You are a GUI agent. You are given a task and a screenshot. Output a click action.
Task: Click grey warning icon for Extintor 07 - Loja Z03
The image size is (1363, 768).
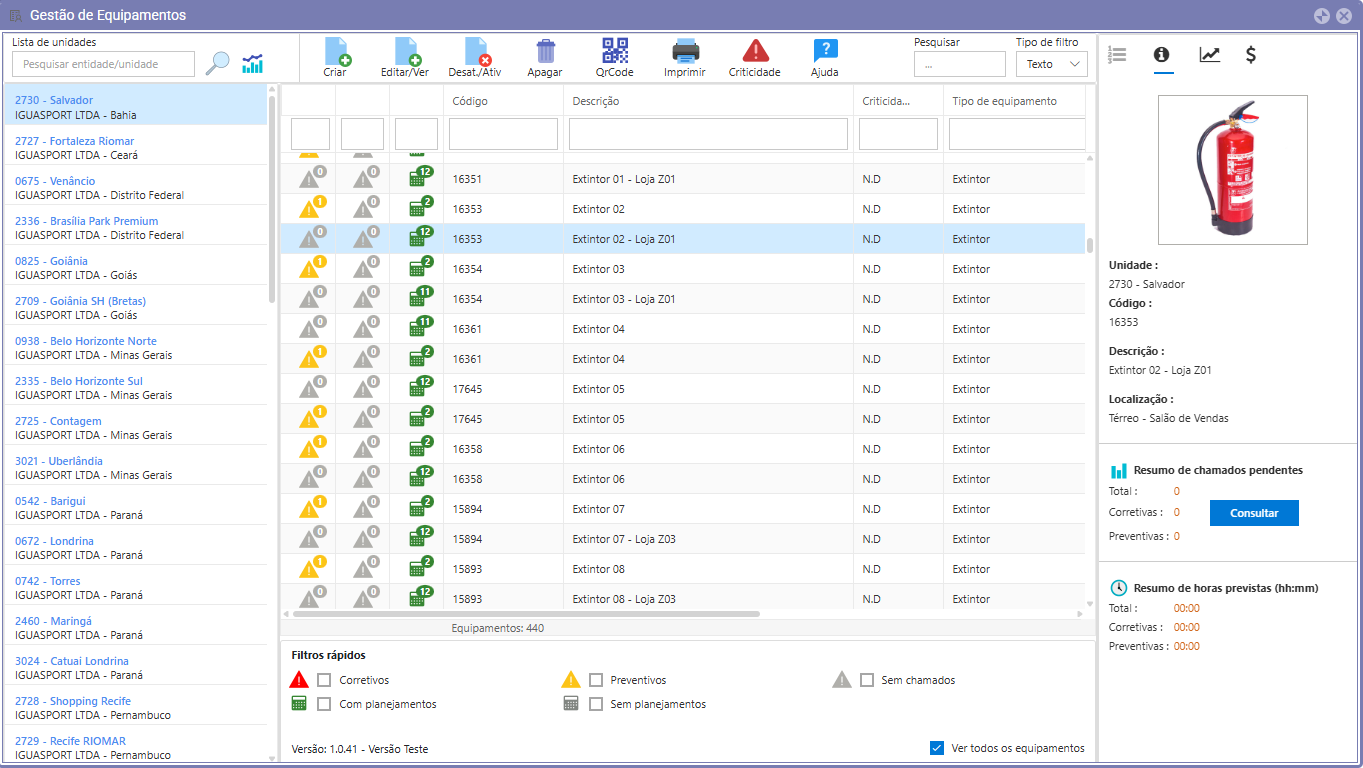click(x=313, y=538)
